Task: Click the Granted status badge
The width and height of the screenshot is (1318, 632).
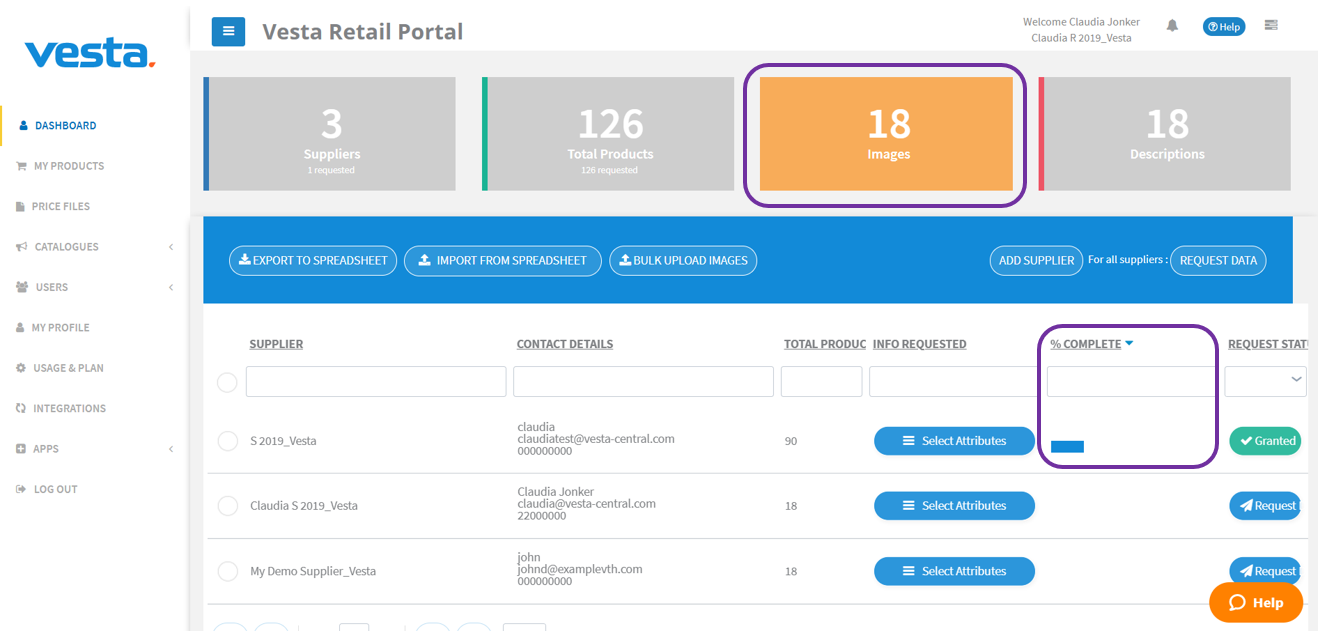Action: click(1265, 441)
